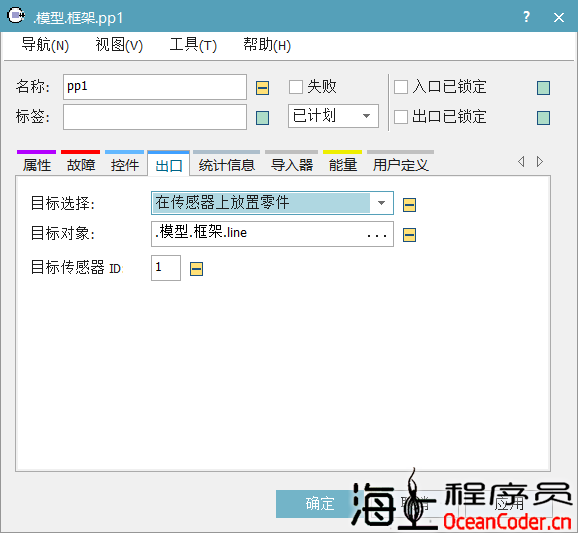Click the 确定 button
This screenshot has height=533, width=578.
tap(319, 504)
